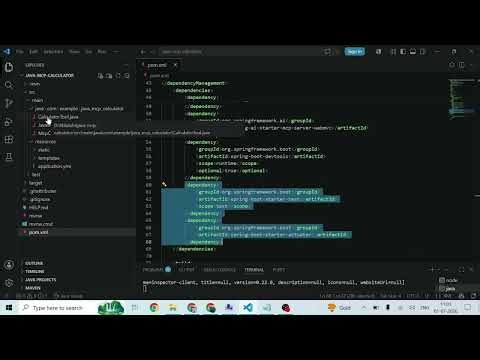Expand the Java Projects section
The width and height of the screenshot is (480, 360).
(x=41, y=280)
